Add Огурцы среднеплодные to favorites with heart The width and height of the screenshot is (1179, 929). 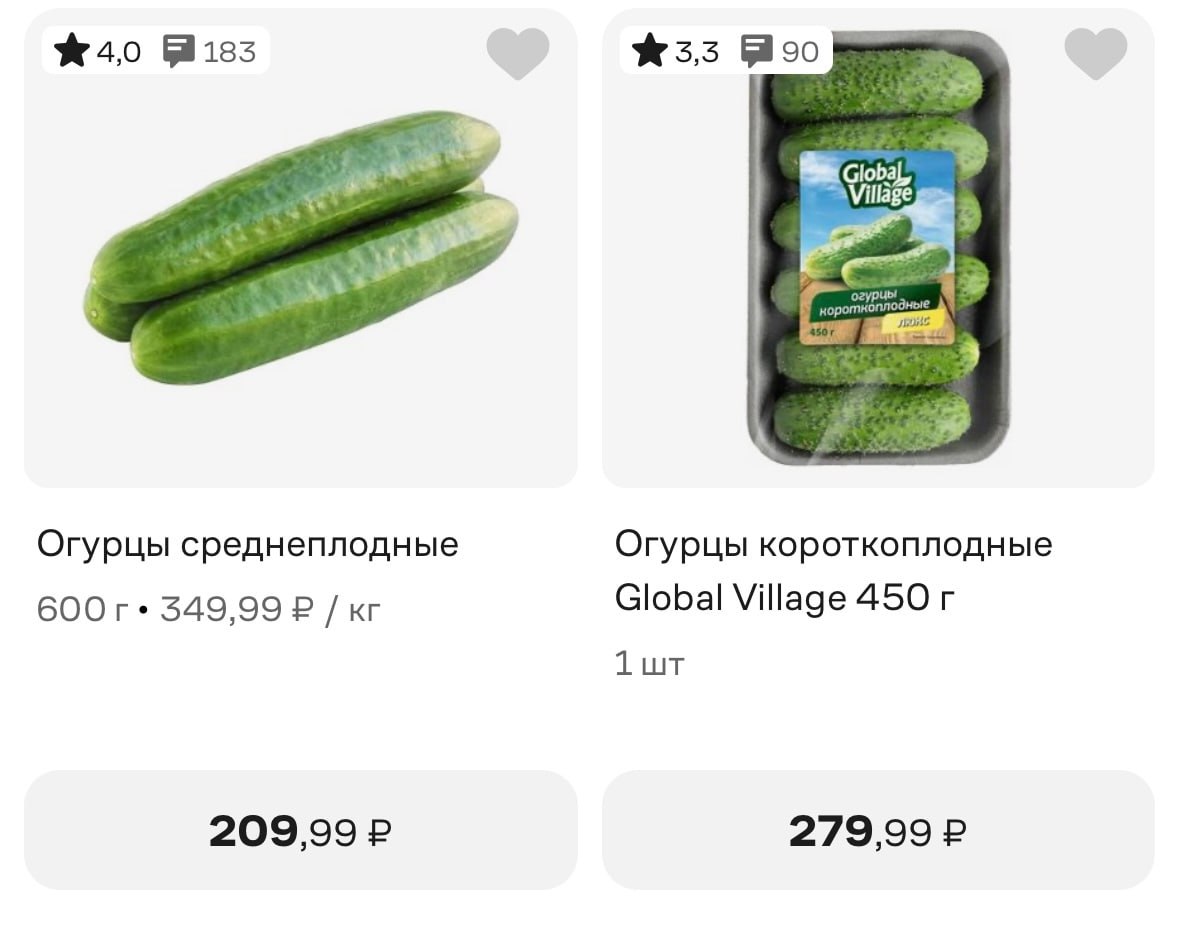[517, 52]
